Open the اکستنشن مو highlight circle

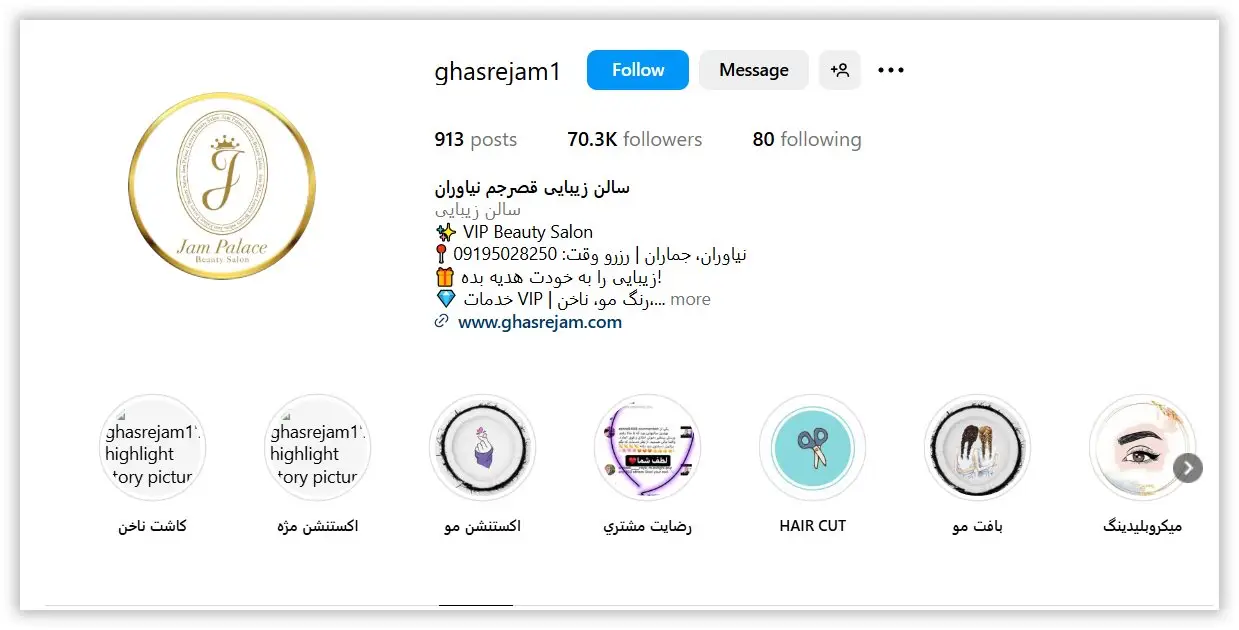tap(482, 448)
